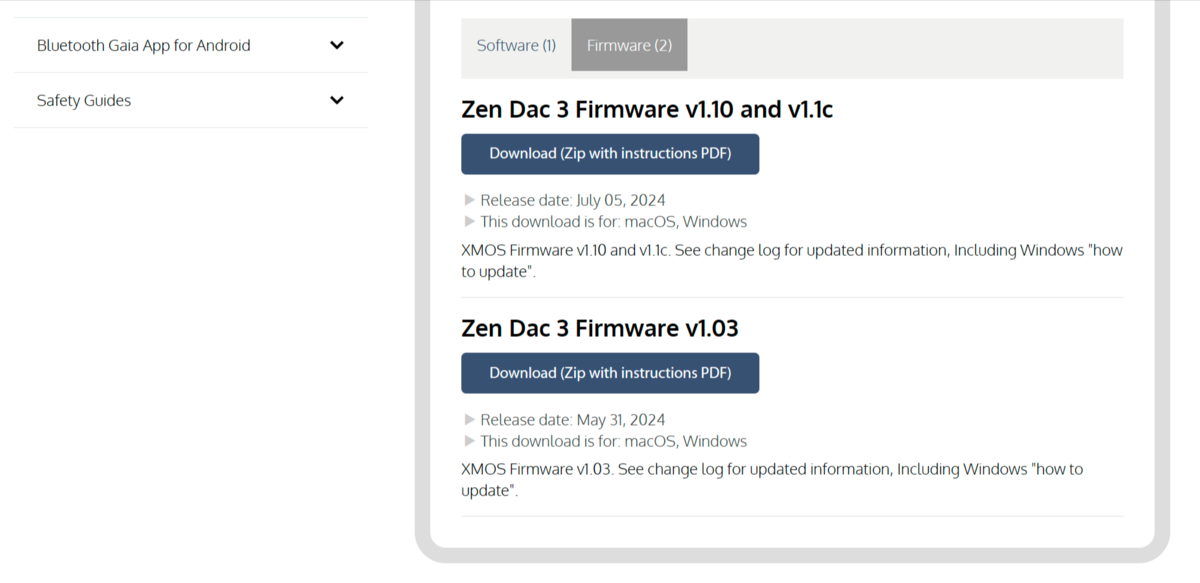Click triangle bullet for v1.10 platform line
Viewport: 1200px width, 583px height.
pos(470,222)
